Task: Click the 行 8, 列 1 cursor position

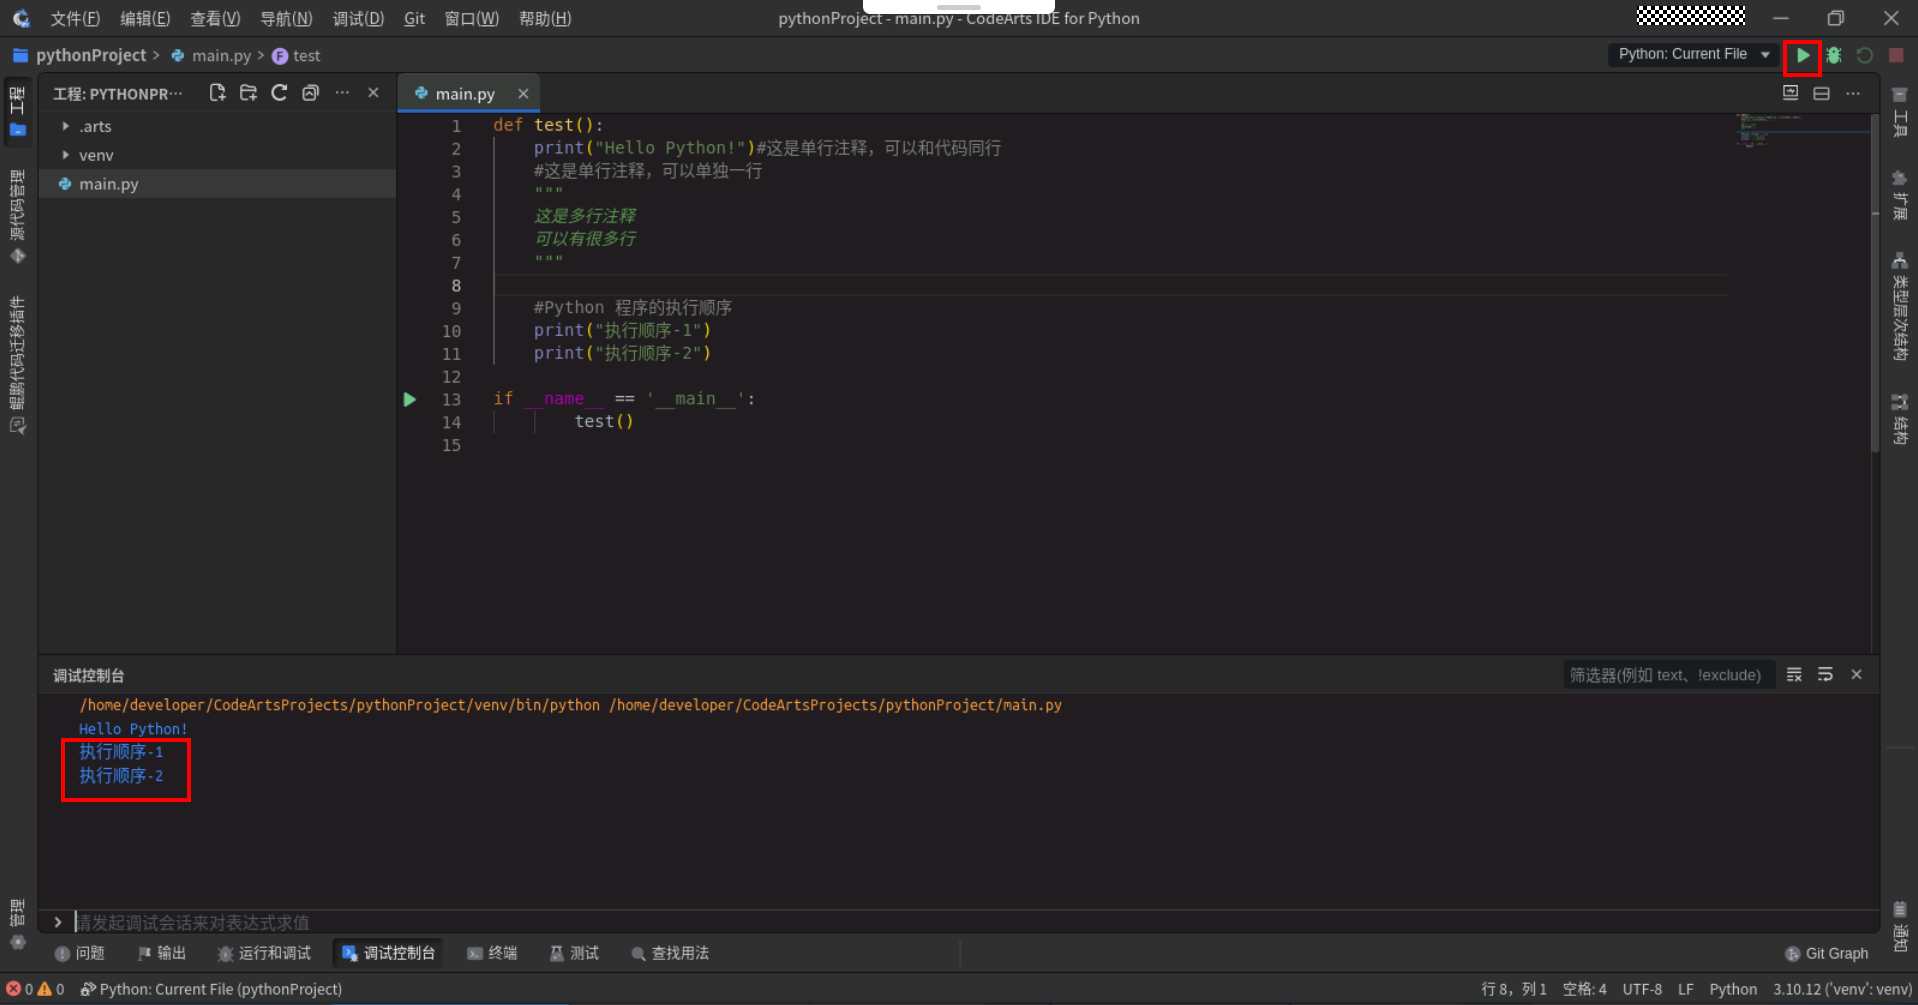Action: [1514, 989]
